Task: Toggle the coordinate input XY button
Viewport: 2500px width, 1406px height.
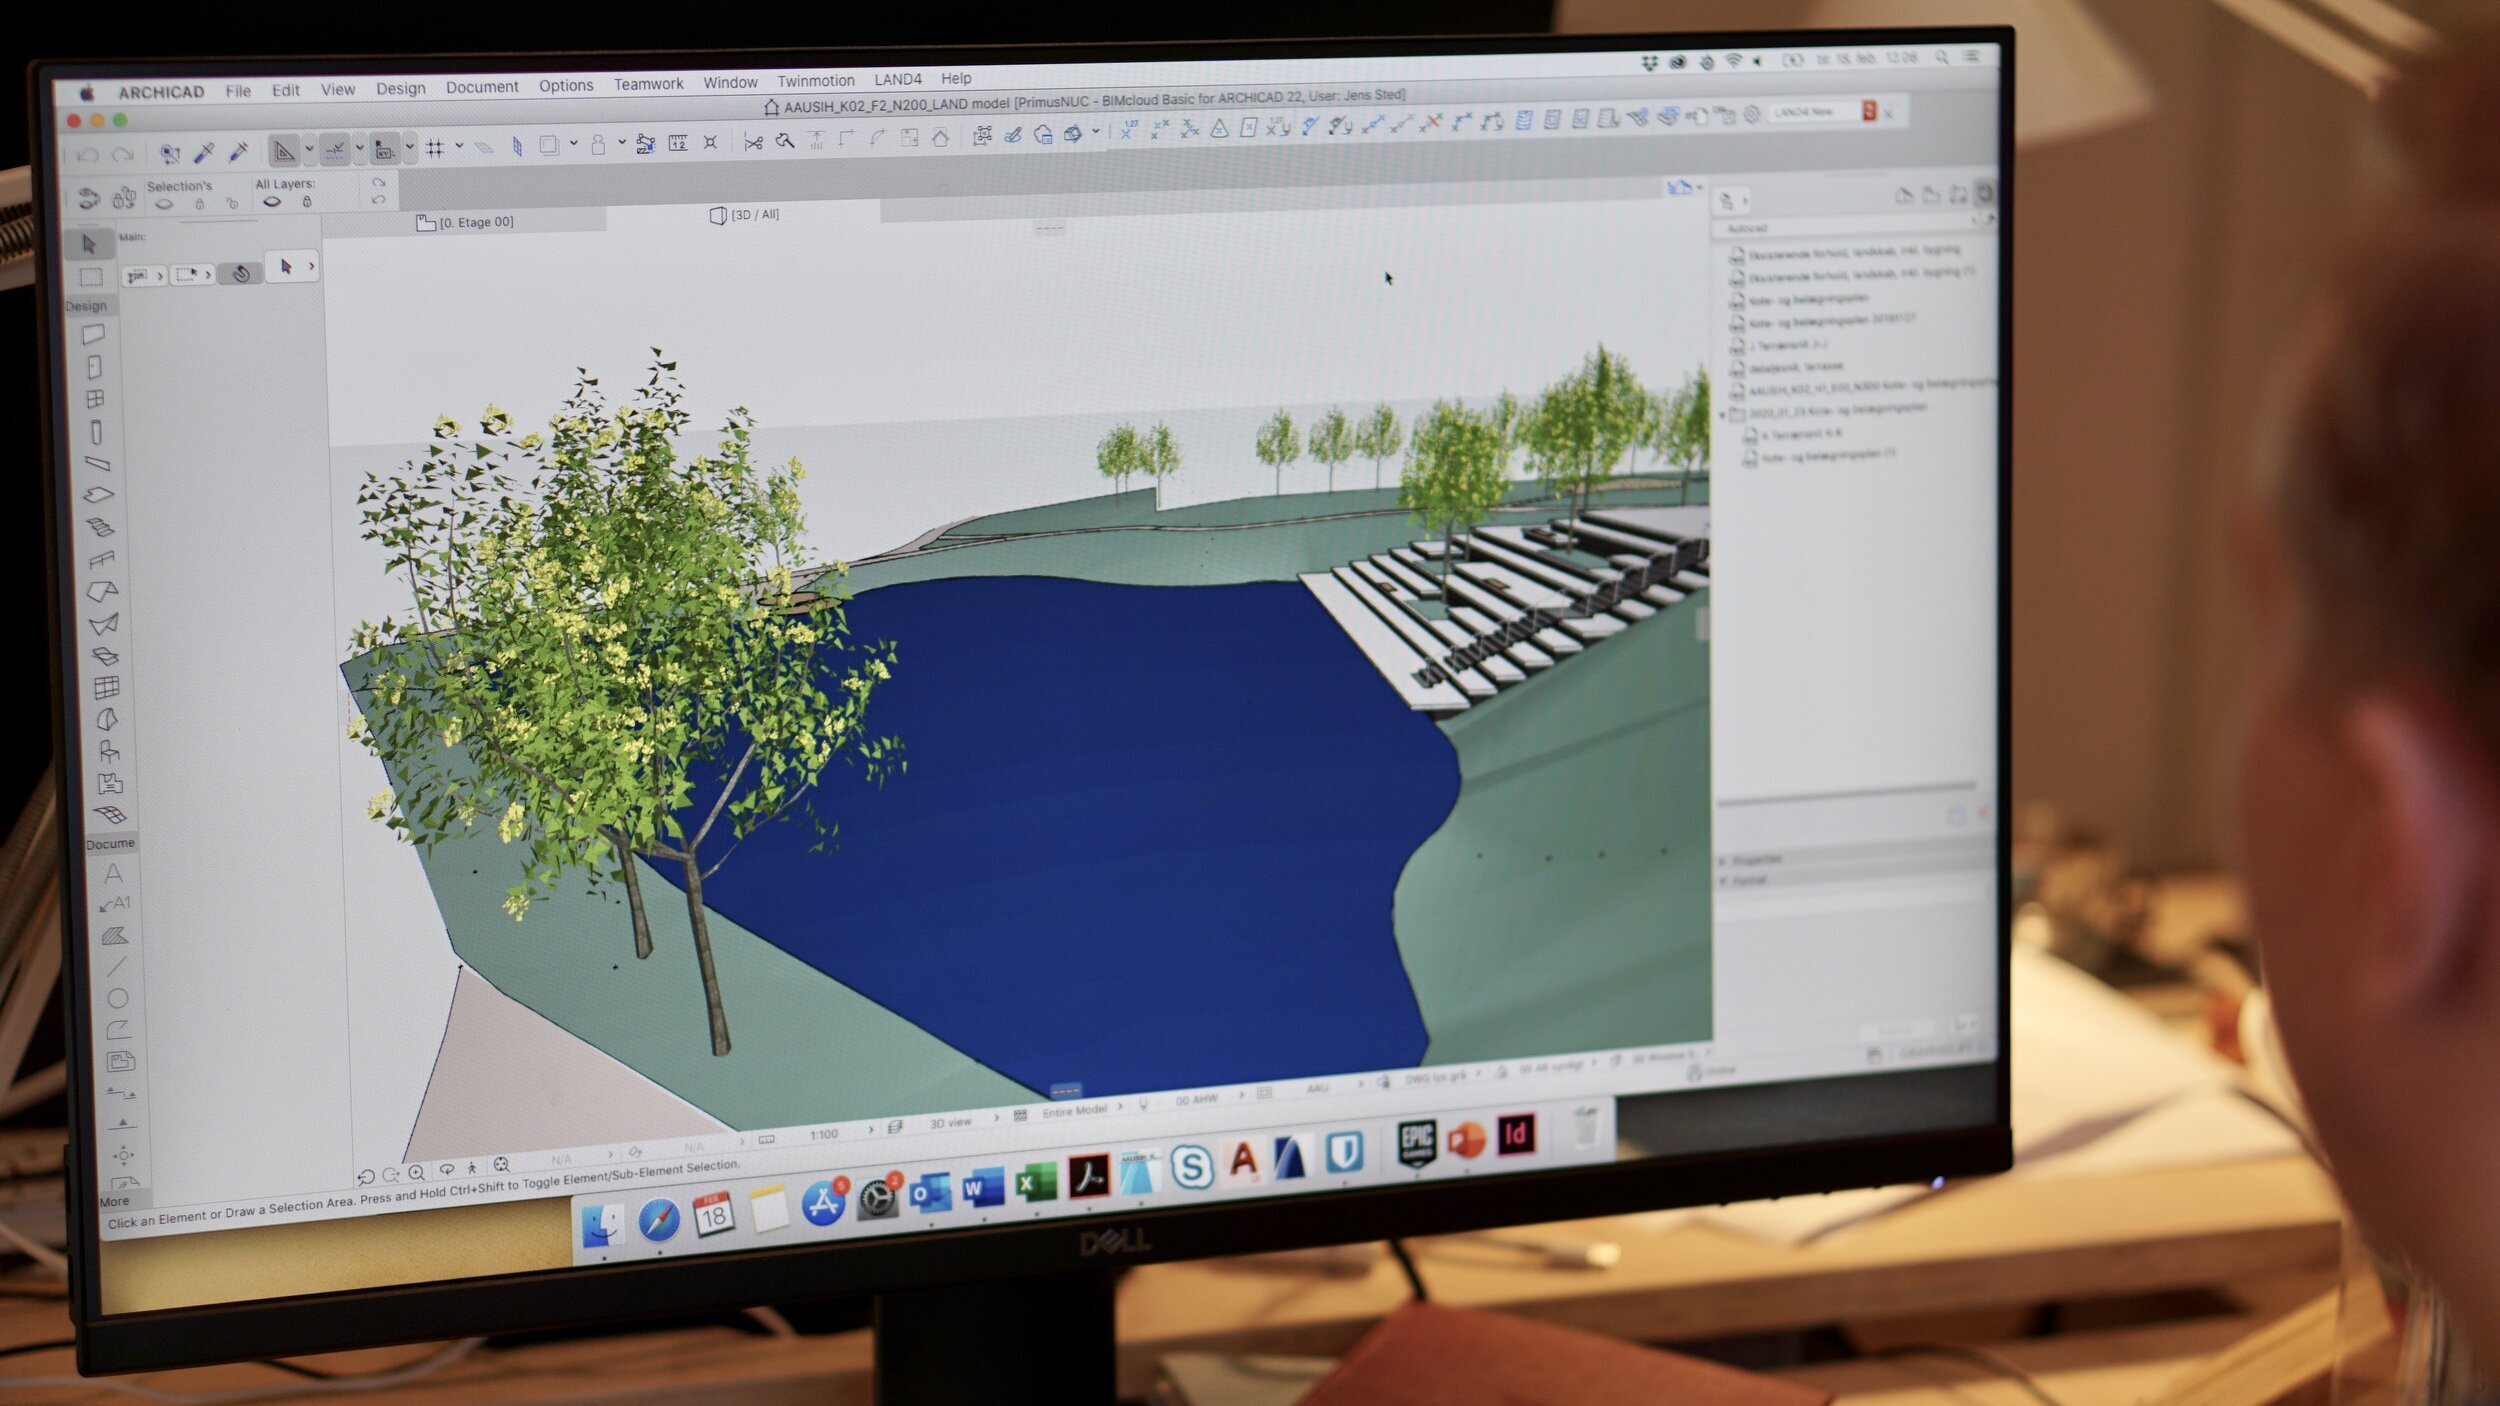Action: pos(384,149)
